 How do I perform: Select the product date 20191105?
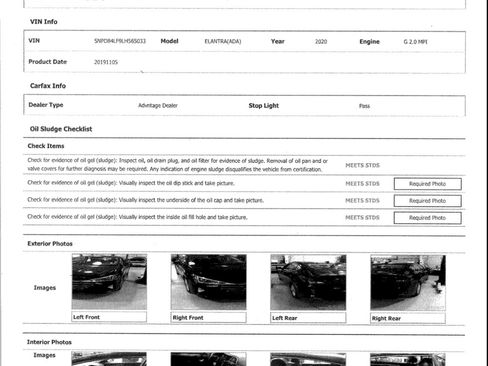pos(106,62)
